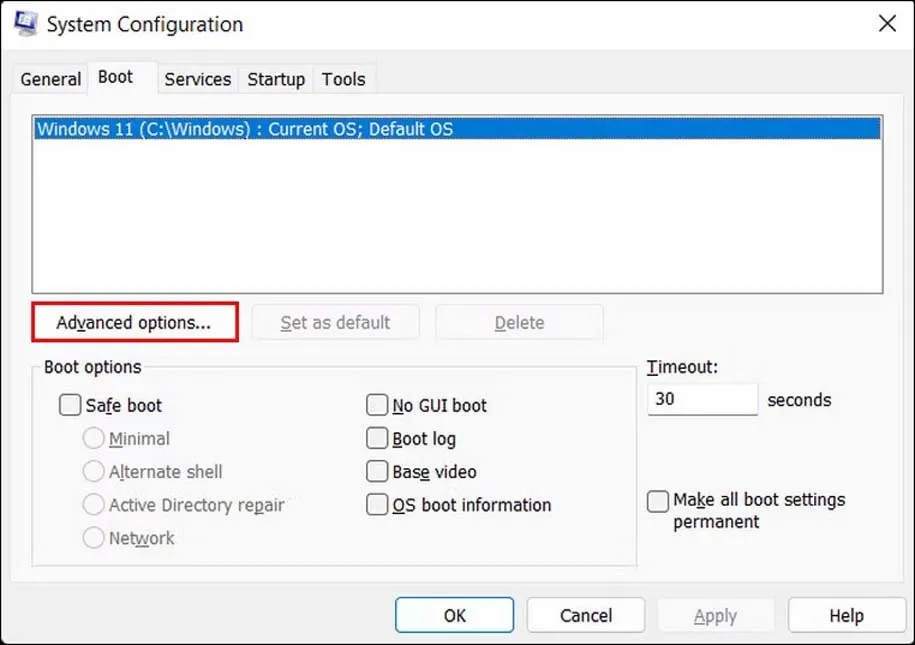The image size is (915, 645).
Task: Switch to the General tab
Action: (51, 79)
